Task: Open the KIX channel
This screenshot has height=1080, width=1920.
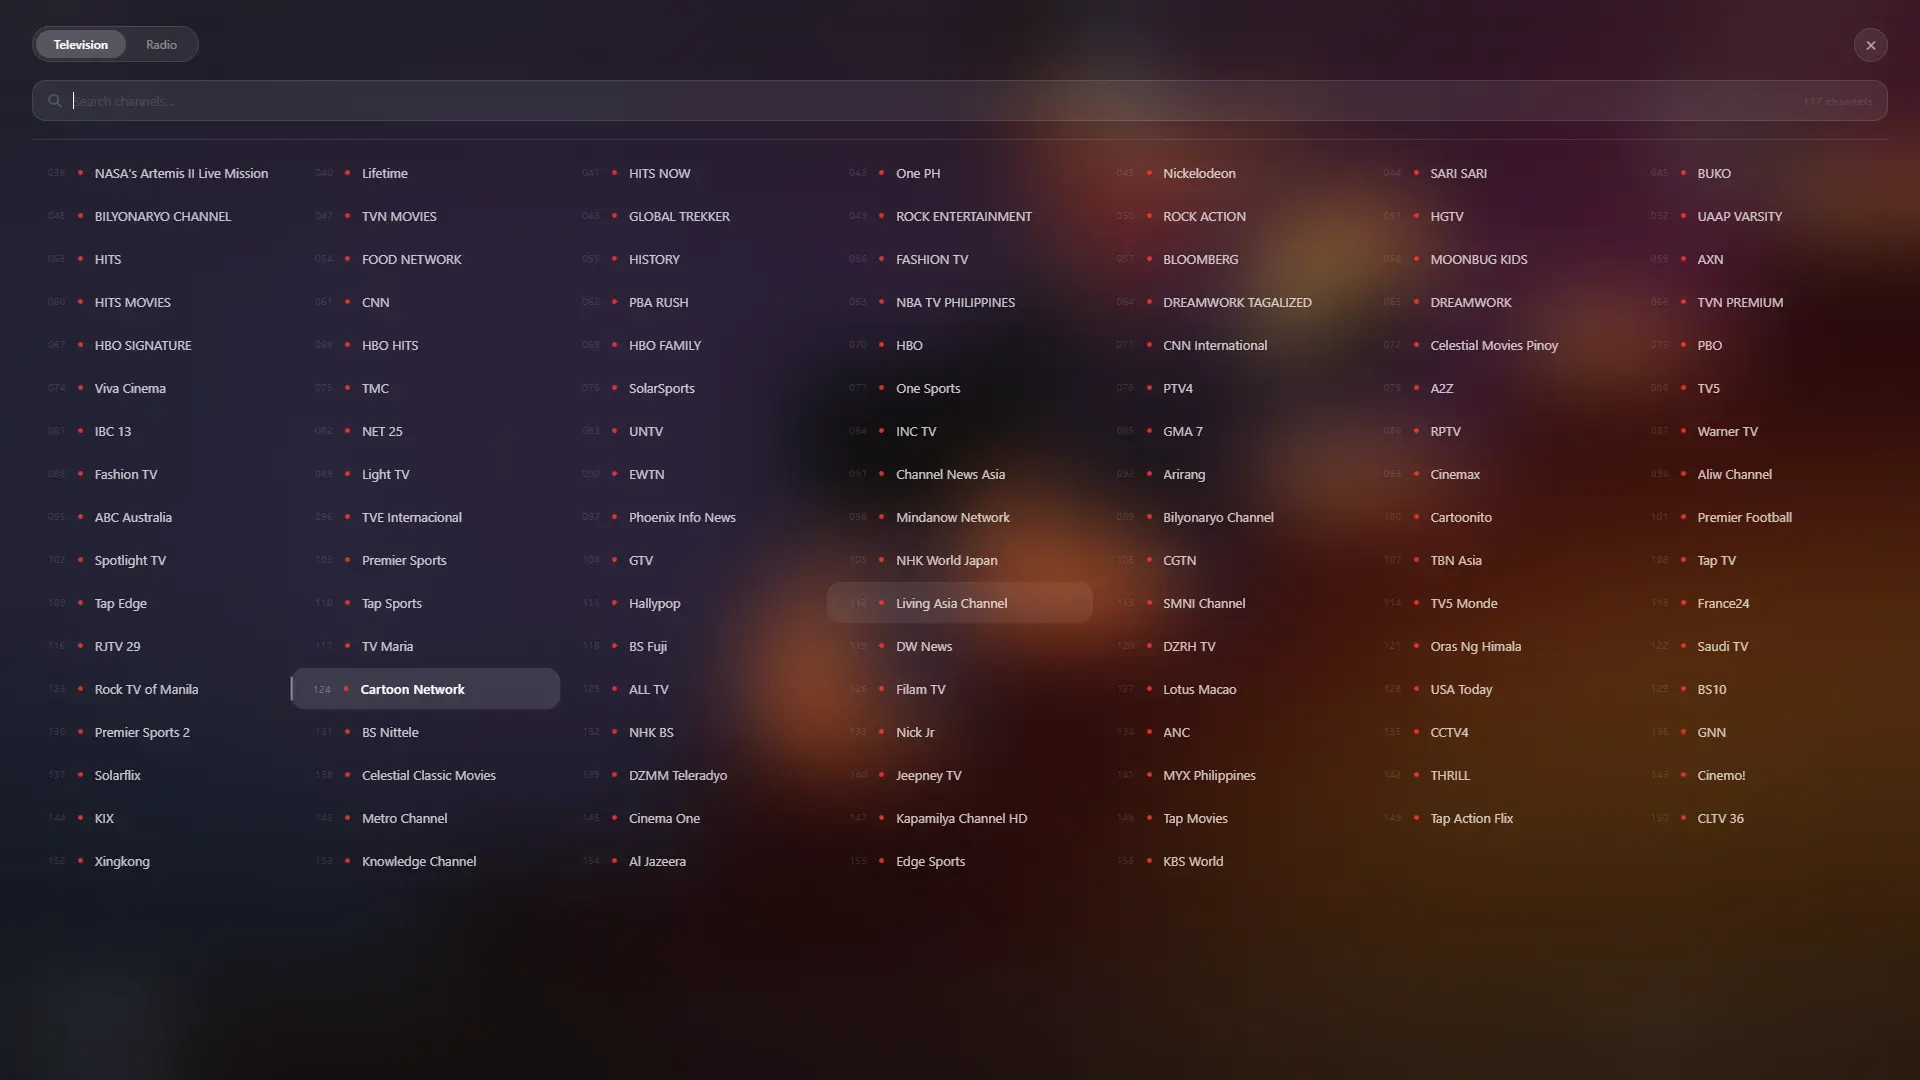Action: point(158,818)
